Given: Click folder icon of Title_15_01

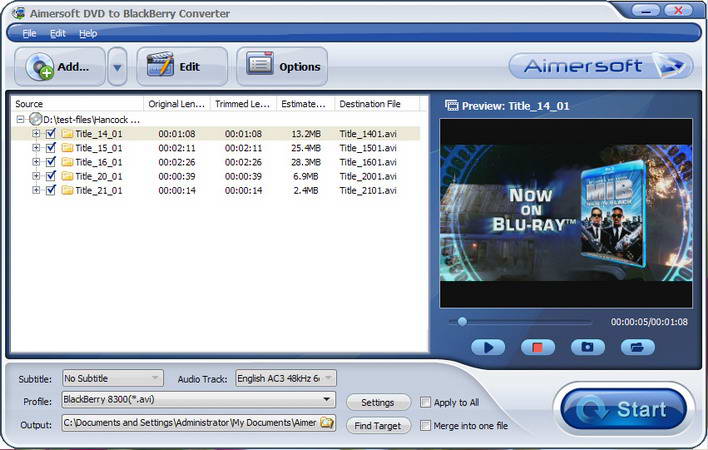Looking at the screenshot, I should (67, 148).
